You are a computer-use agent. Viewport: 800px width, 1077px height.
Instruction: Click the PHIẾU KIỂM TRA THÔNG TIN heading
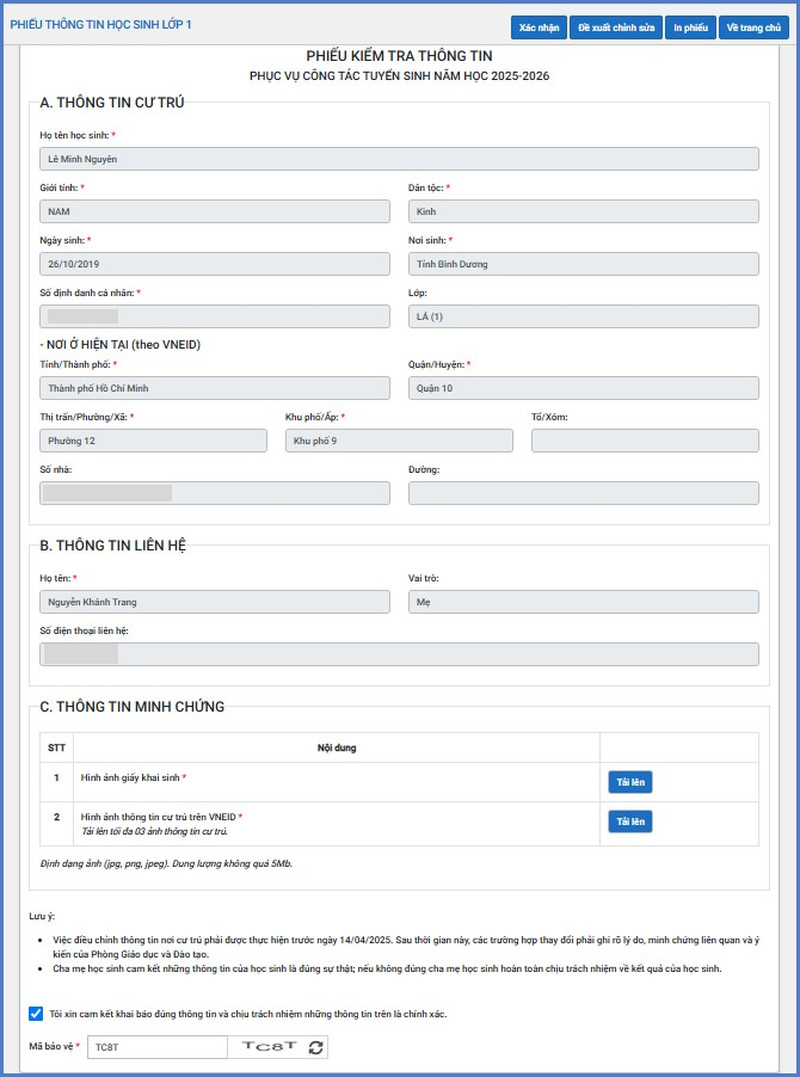[399, 56]
